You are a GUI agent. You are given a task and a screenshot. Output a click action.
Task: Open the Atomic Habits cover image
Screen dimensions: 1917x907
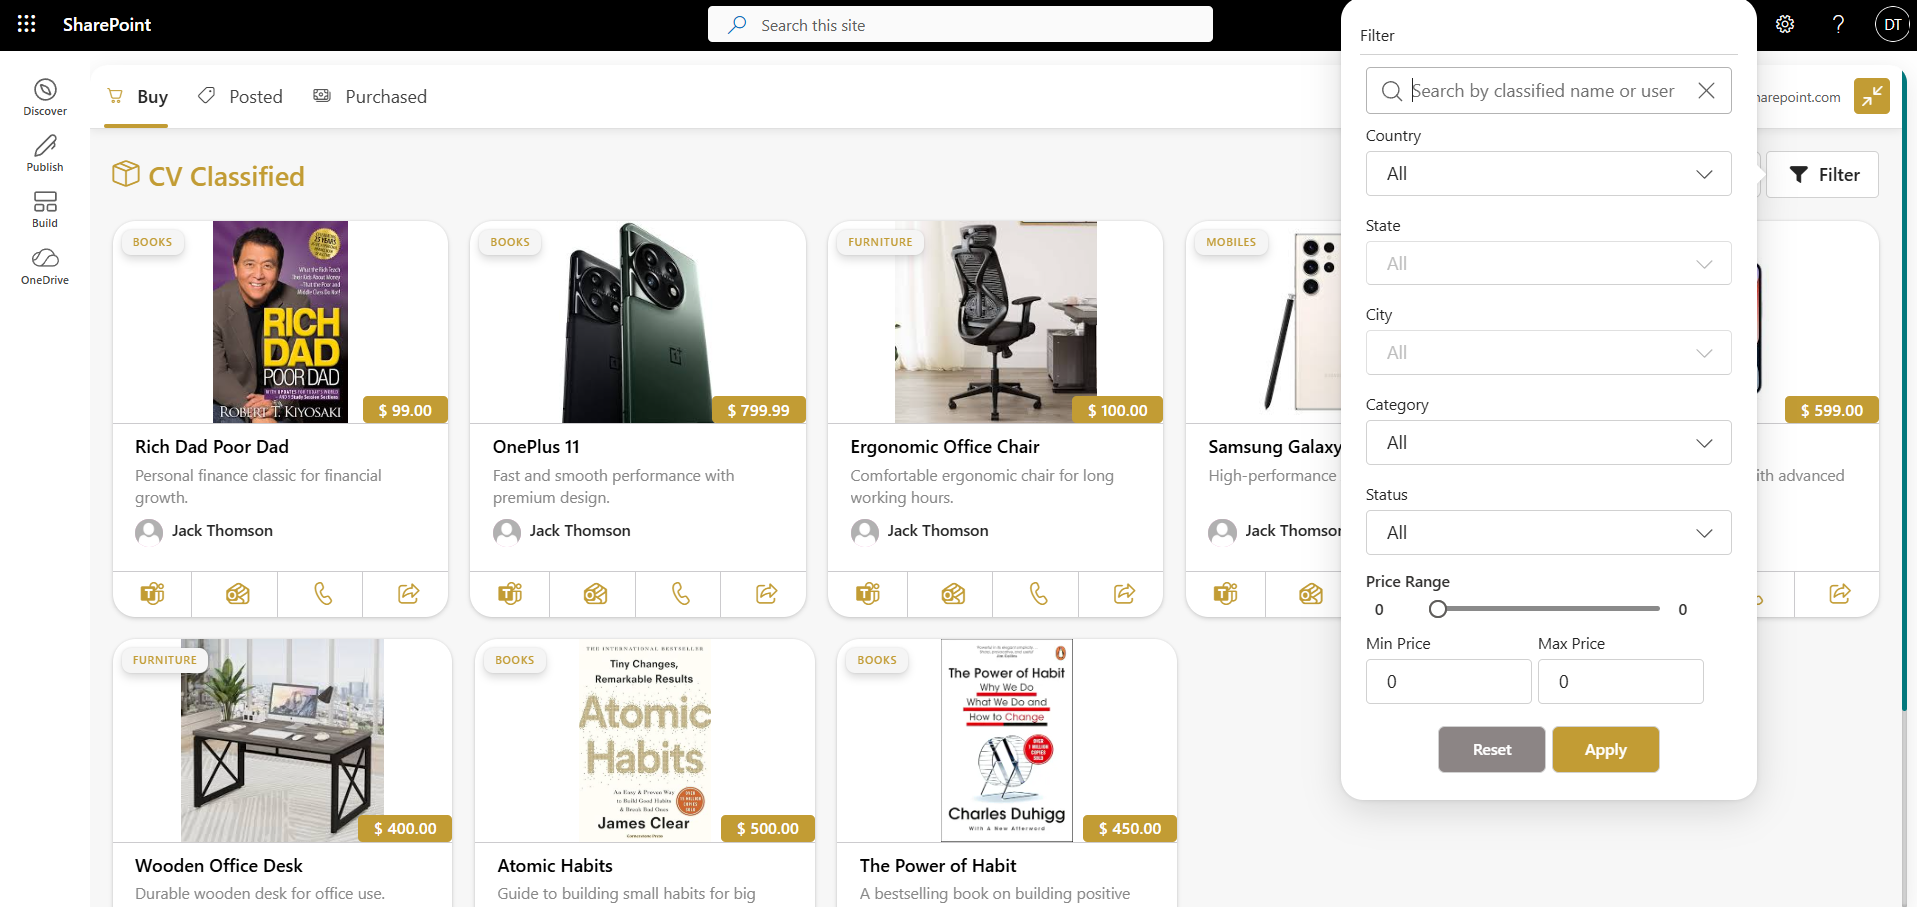(645, 740)
